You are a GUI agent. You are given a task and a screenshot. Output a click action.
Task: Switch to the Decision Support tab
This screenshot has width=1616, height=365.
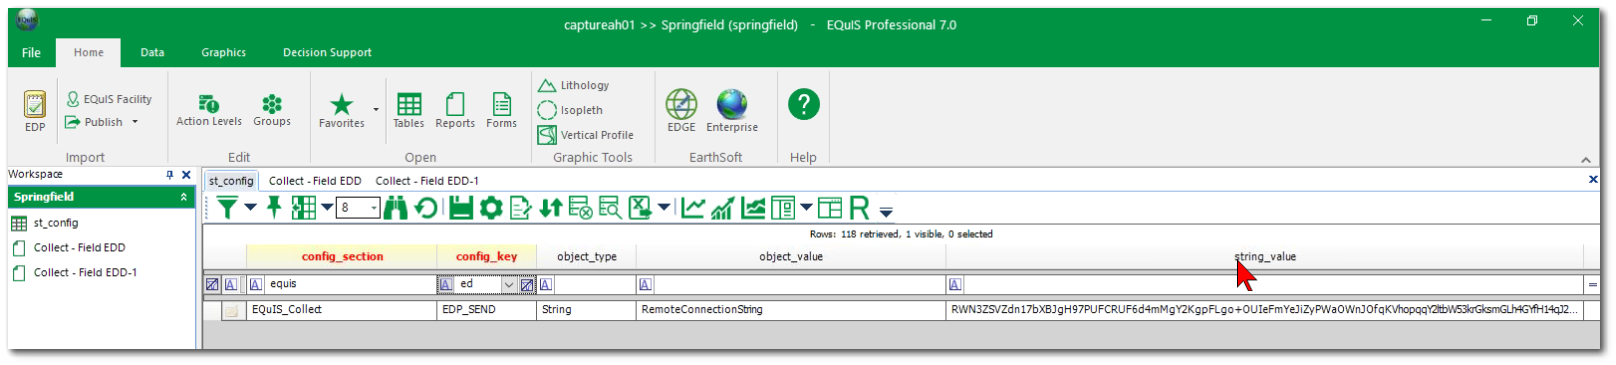(327, 52)
